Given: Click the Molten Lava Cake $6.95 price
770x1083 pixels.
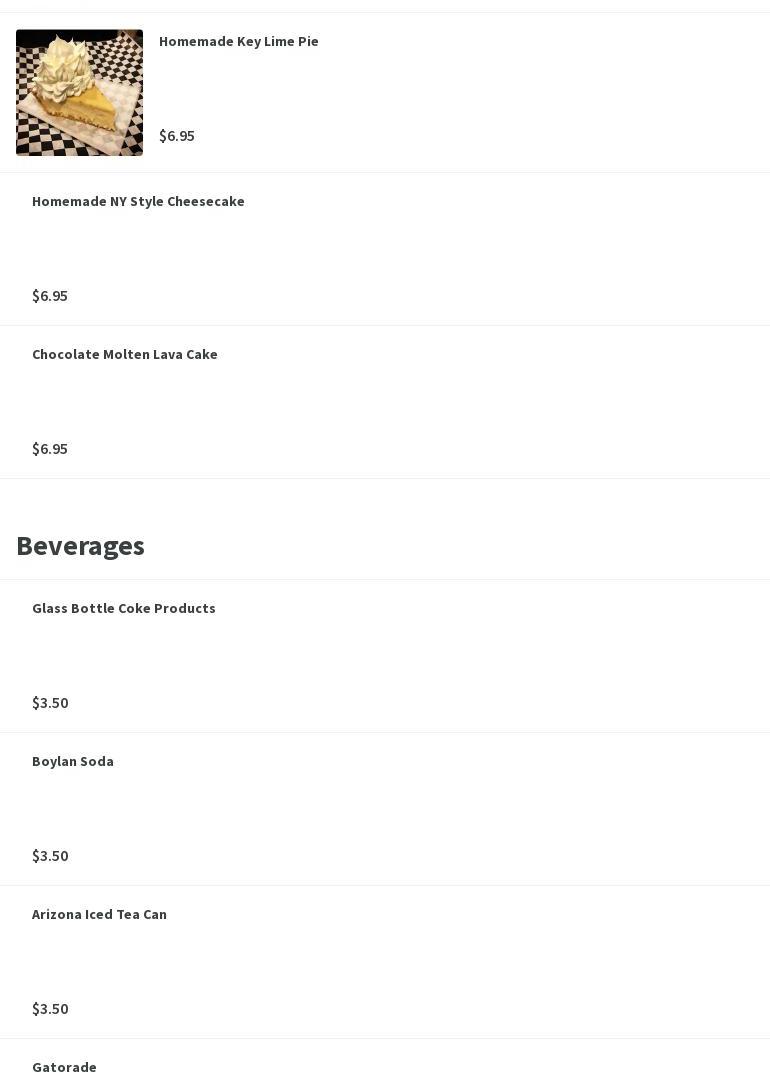Looking at the screenshot, I should (50, 449).
